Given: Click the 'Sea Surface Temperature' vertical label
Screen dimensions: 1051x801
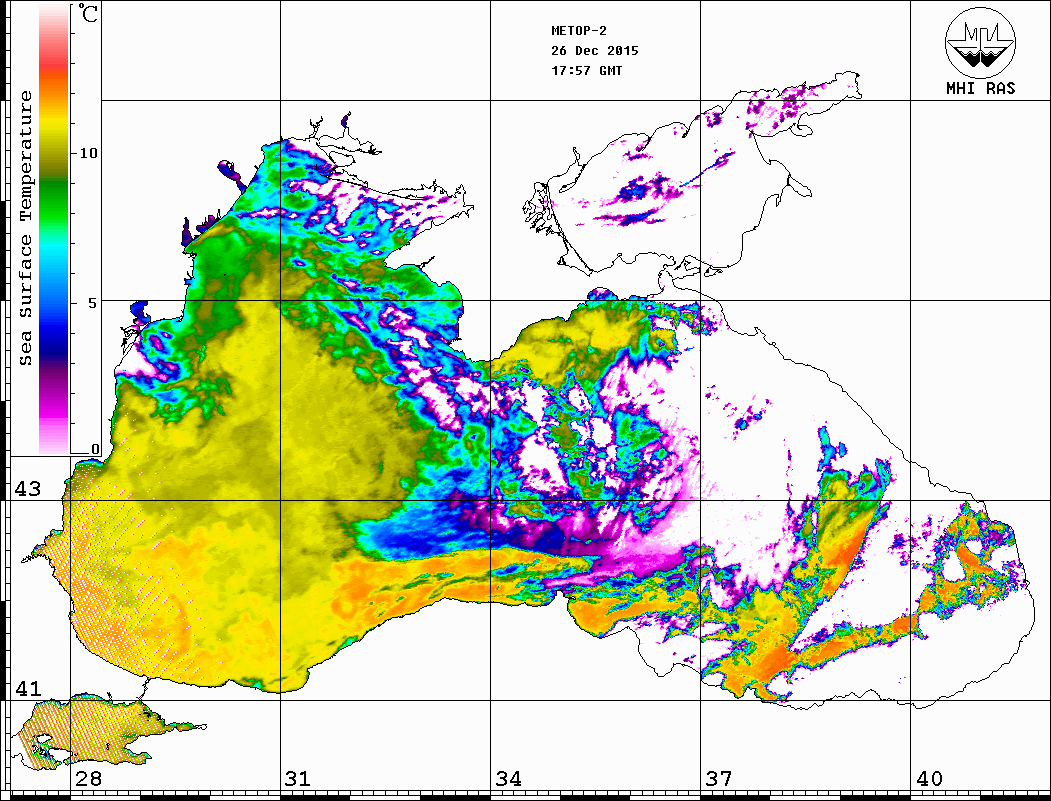Looking at the screenshot, I should tap(25, 228).
